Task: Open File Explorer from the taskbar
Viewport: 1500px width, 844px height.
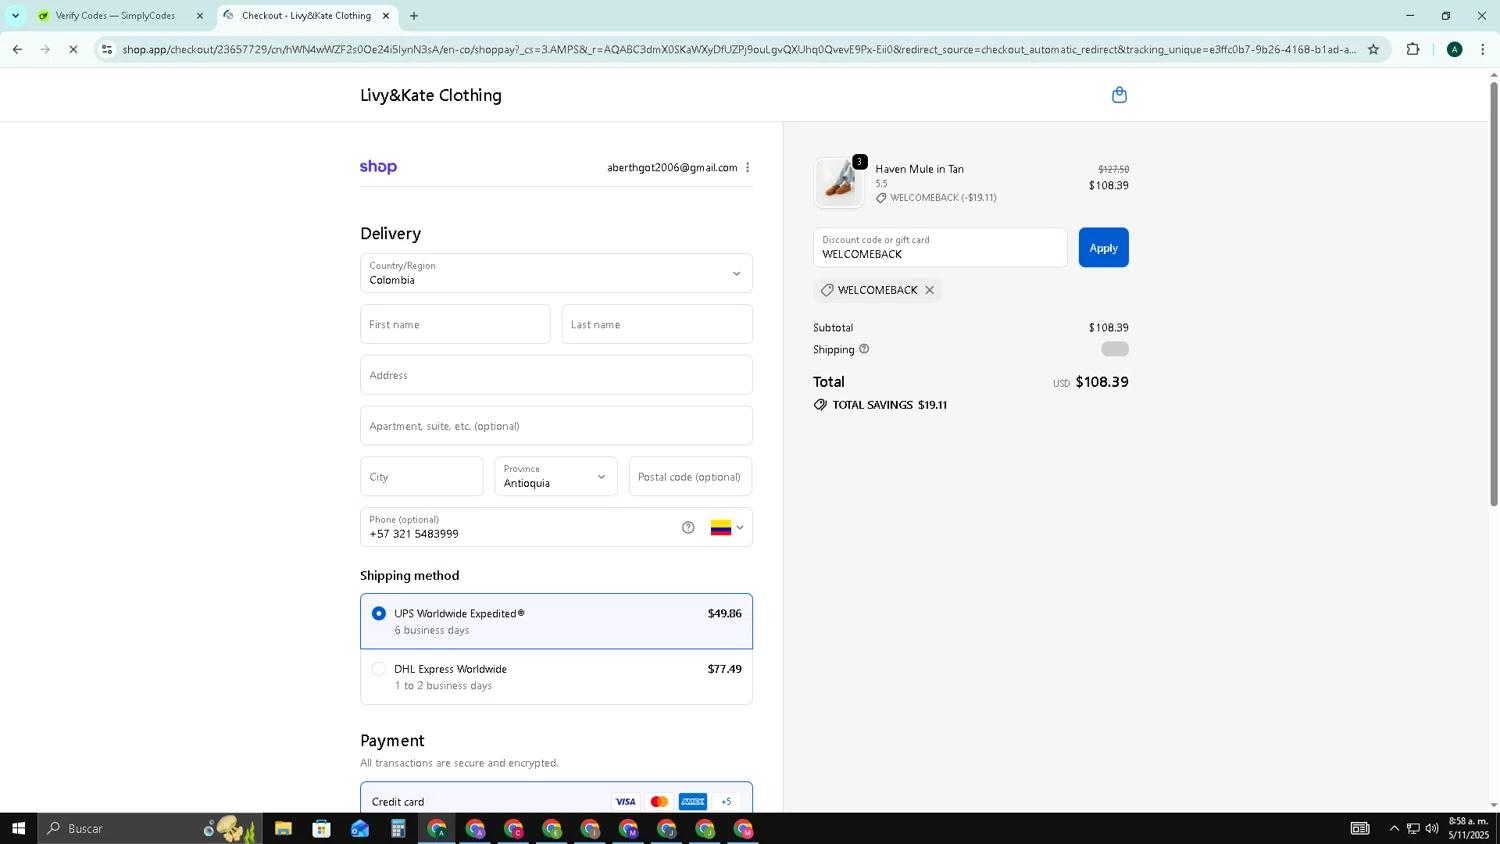Action: click(283, 828)
